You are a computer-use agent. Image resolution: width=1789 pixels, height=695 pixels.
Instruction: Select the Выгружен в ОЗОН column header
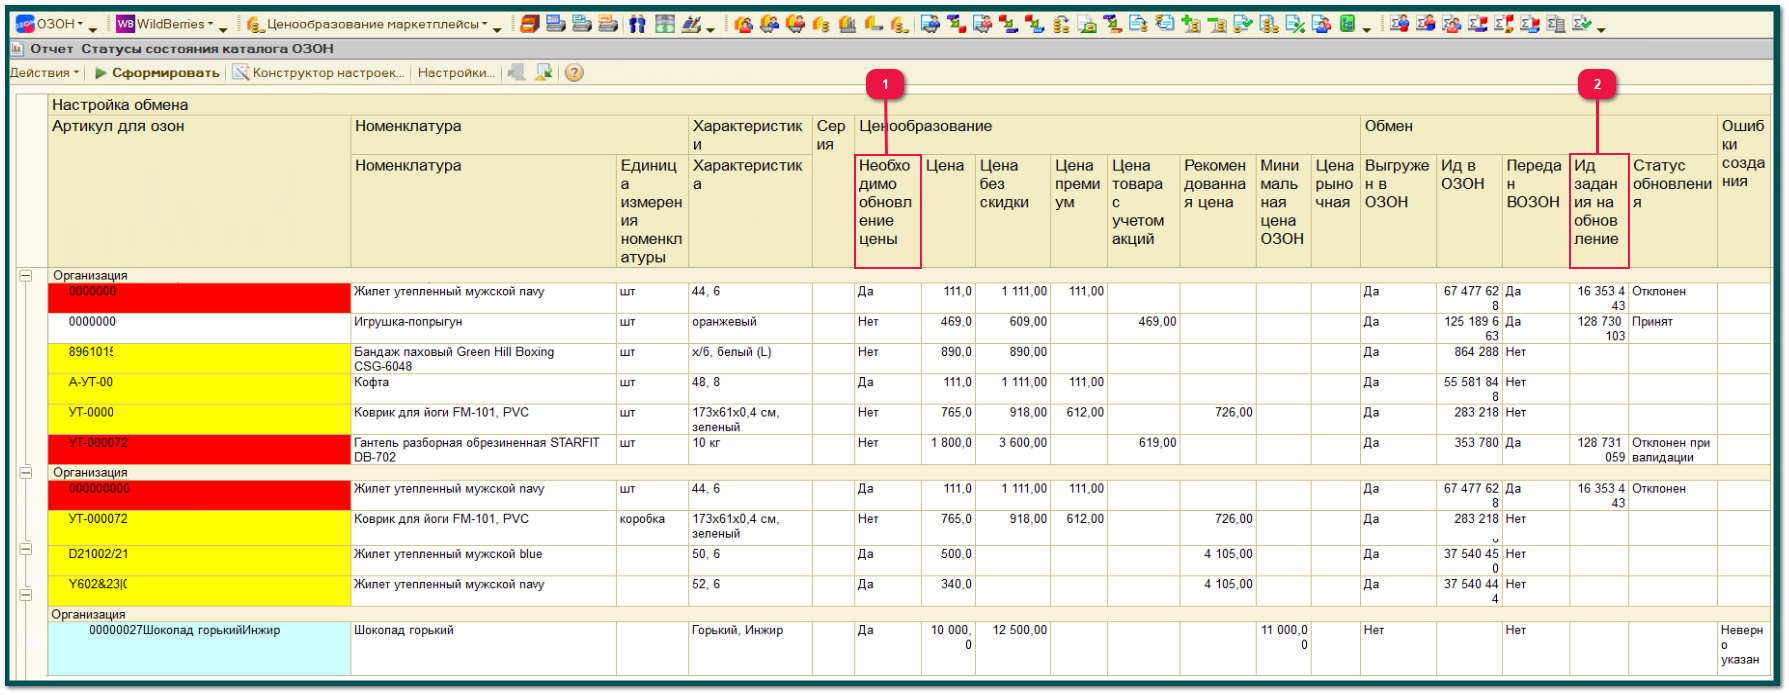(1398, 211)
